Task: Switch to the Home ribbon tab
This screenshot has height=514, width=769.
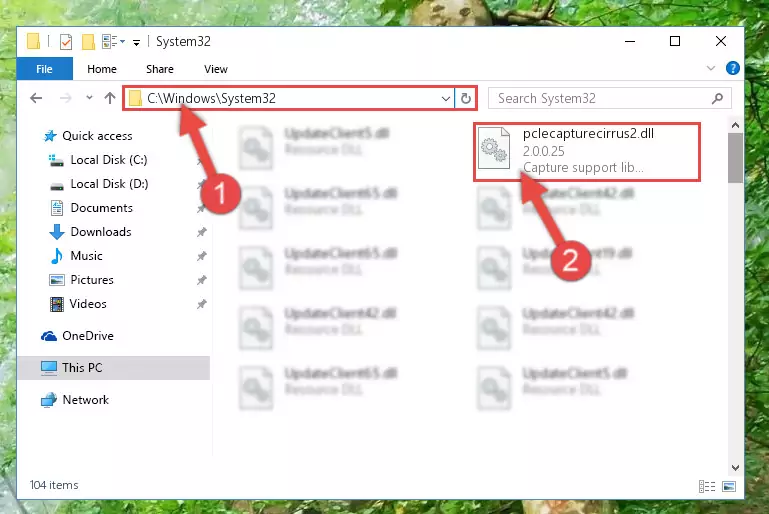Action: click(102, 69)
